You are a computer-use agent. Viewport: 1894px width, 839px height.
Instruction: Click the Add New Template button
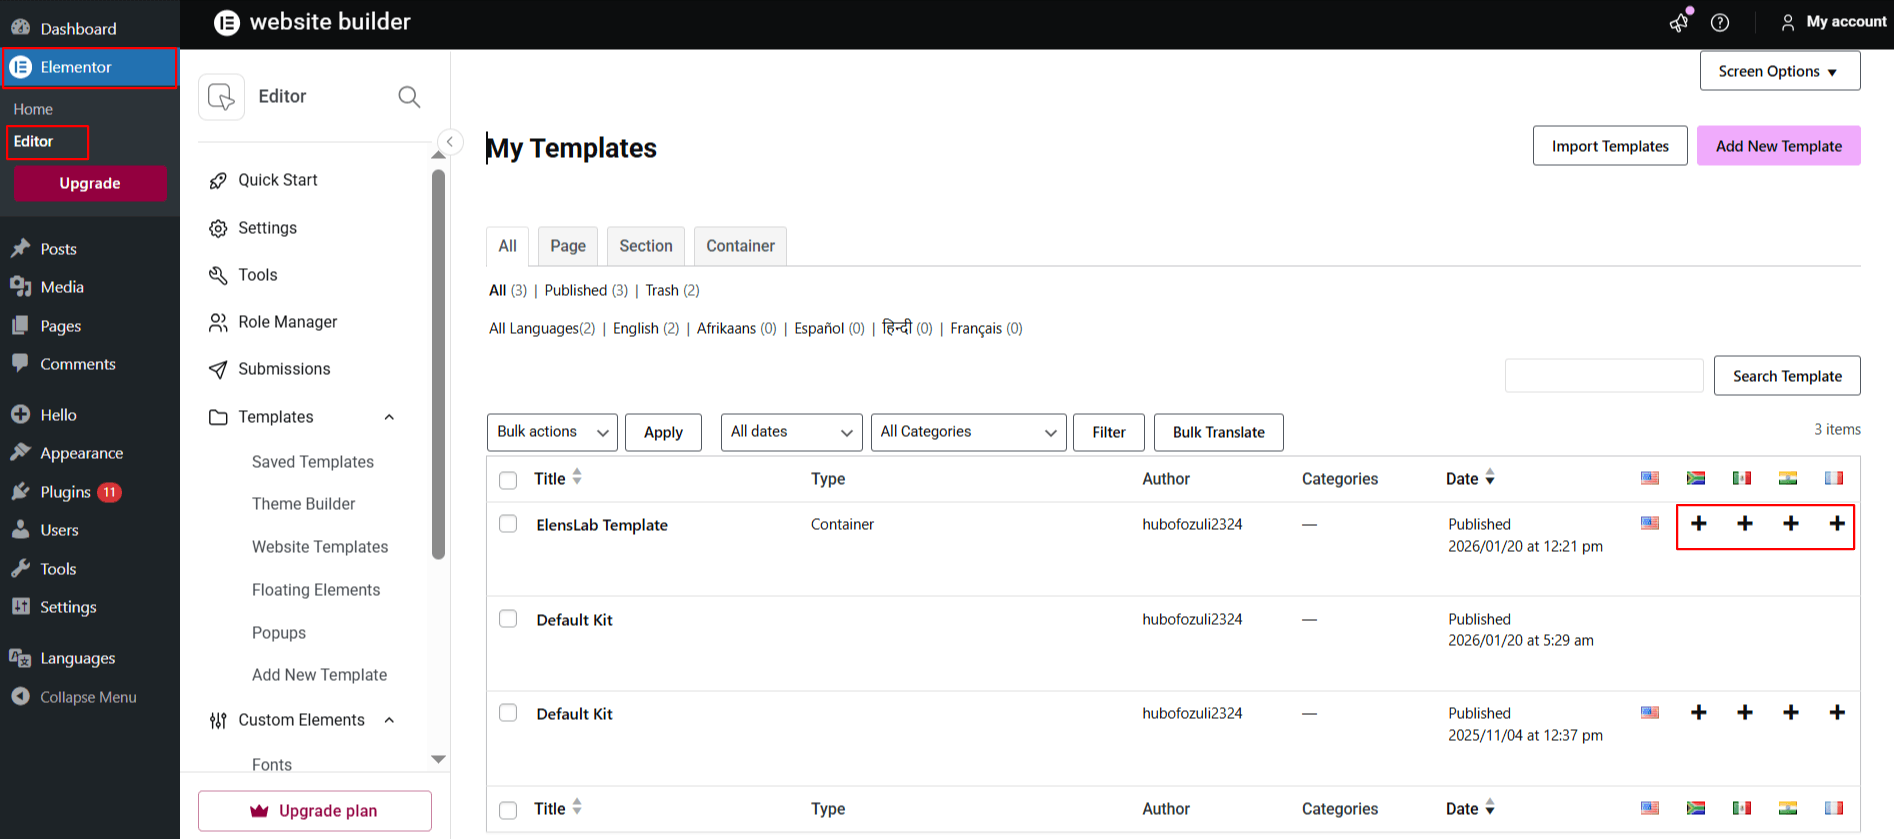coord(1778,146)
